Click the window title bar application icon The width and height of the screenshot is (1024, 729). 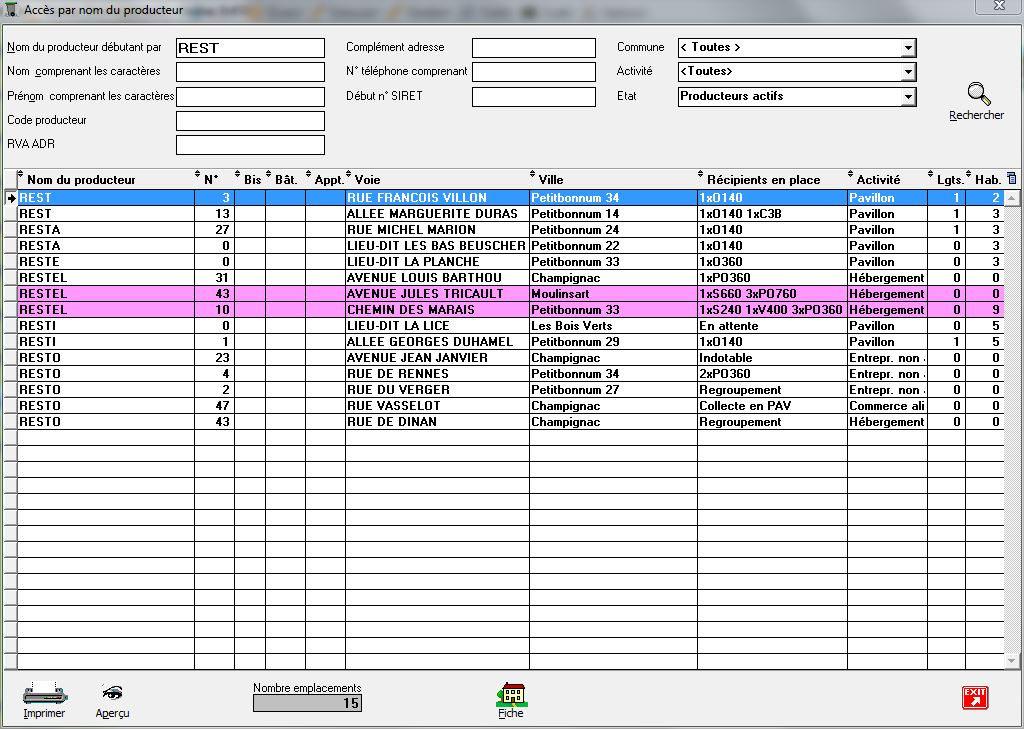(12, 9)
